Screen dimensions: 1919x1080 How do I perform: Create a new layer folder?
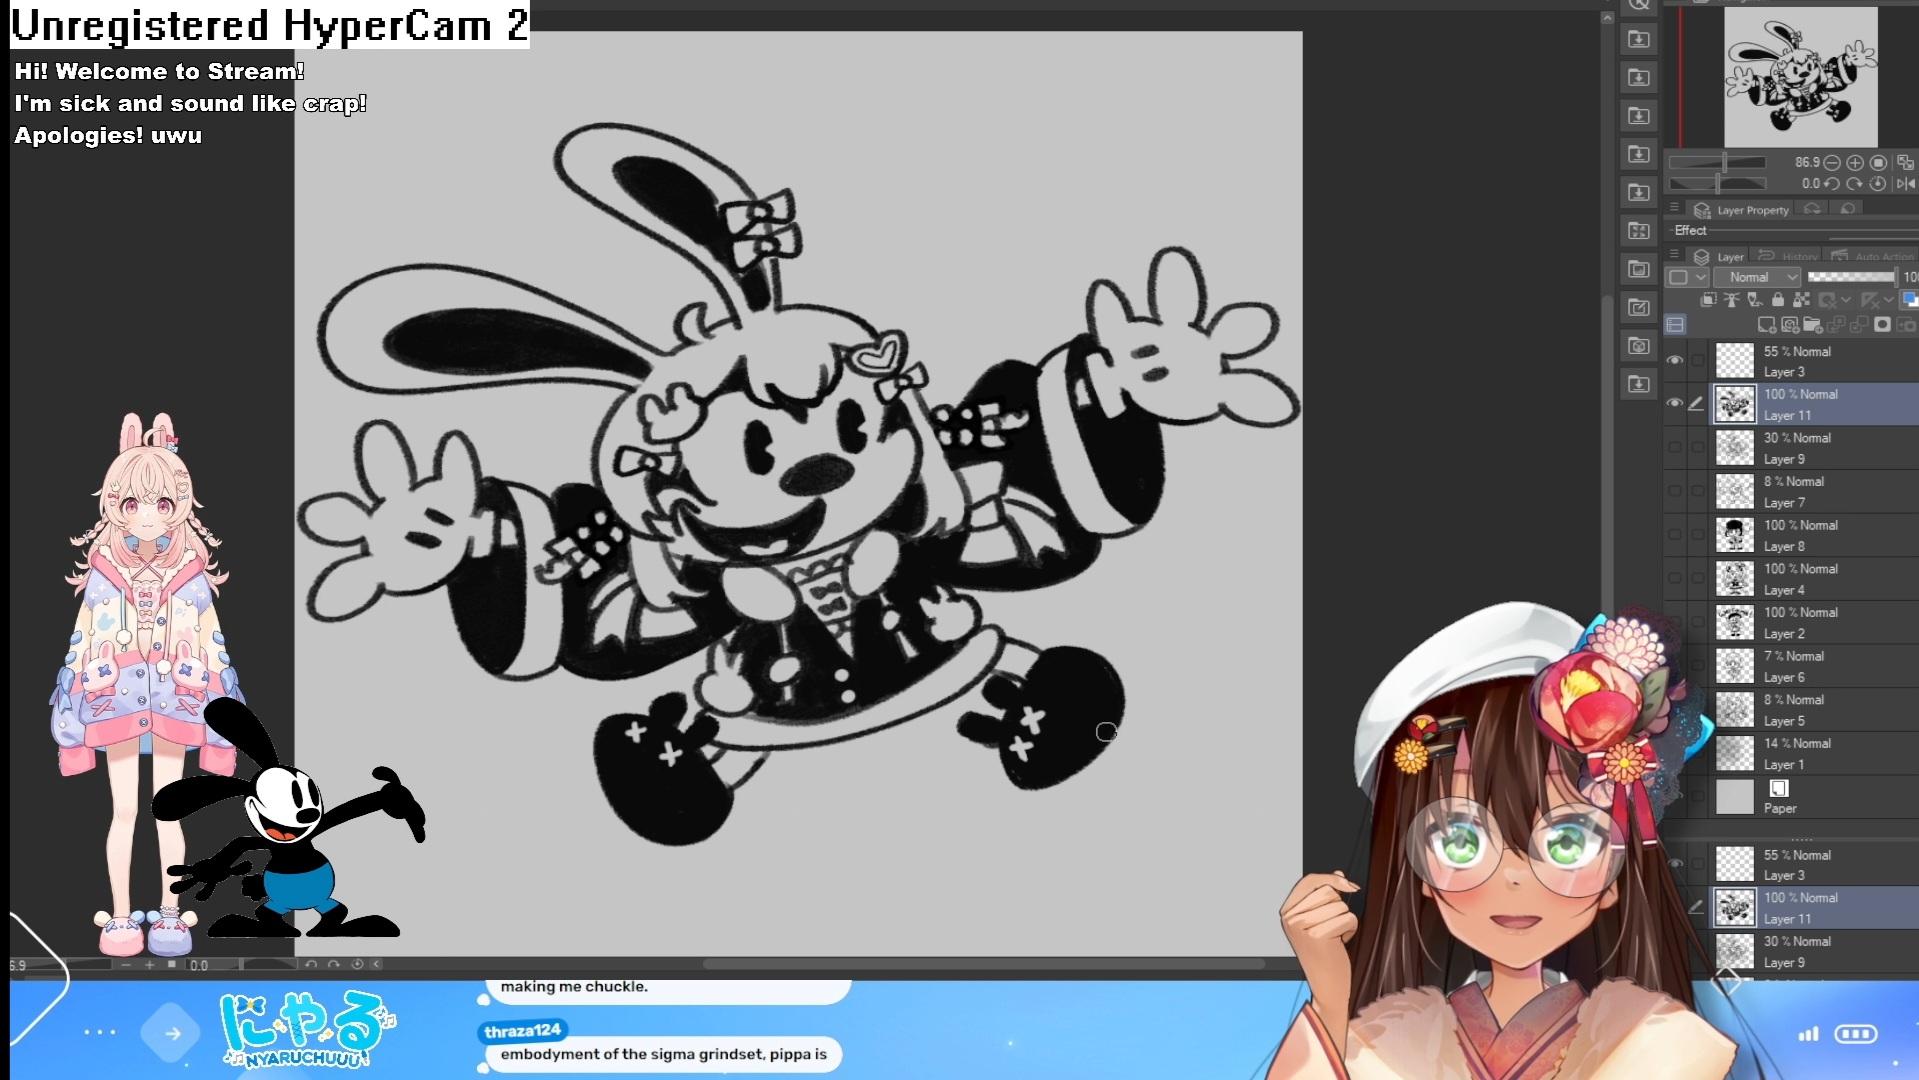pos(1813,324)
